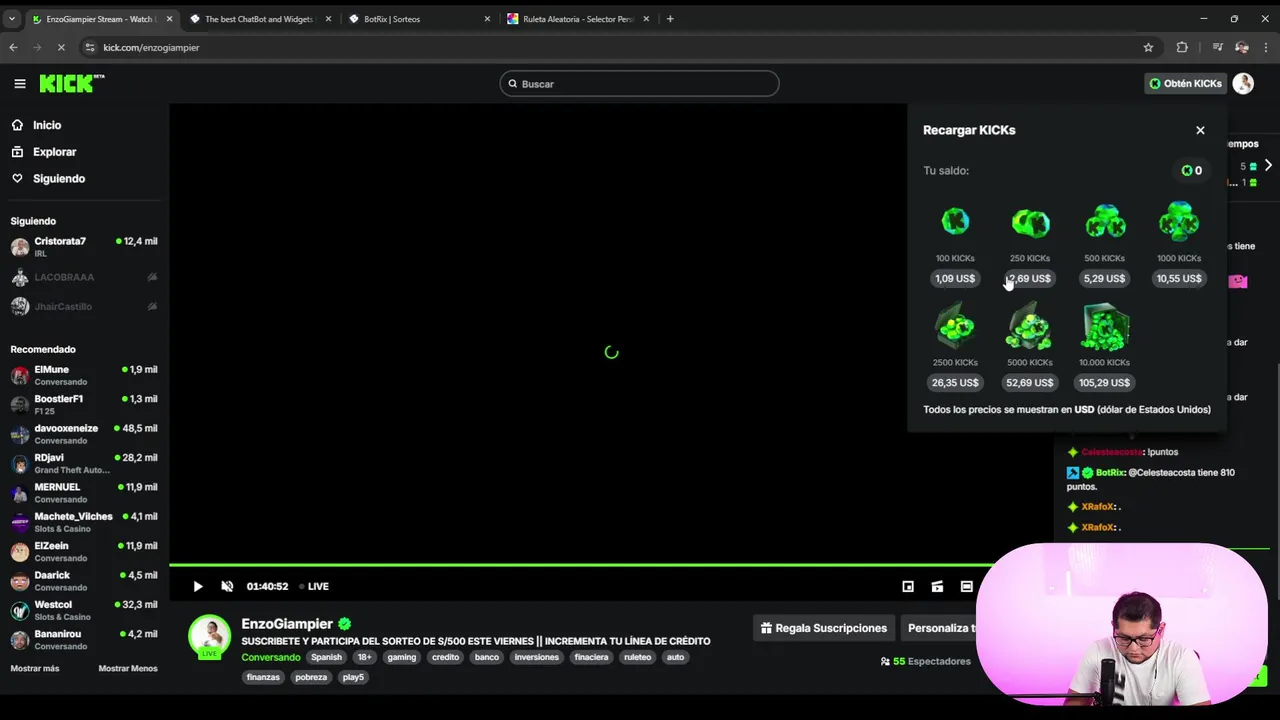The width and height of the screenshot is (1280, 720).
Task: Buy the 26,35 US$ pack
Action: (x=955, y=383)
